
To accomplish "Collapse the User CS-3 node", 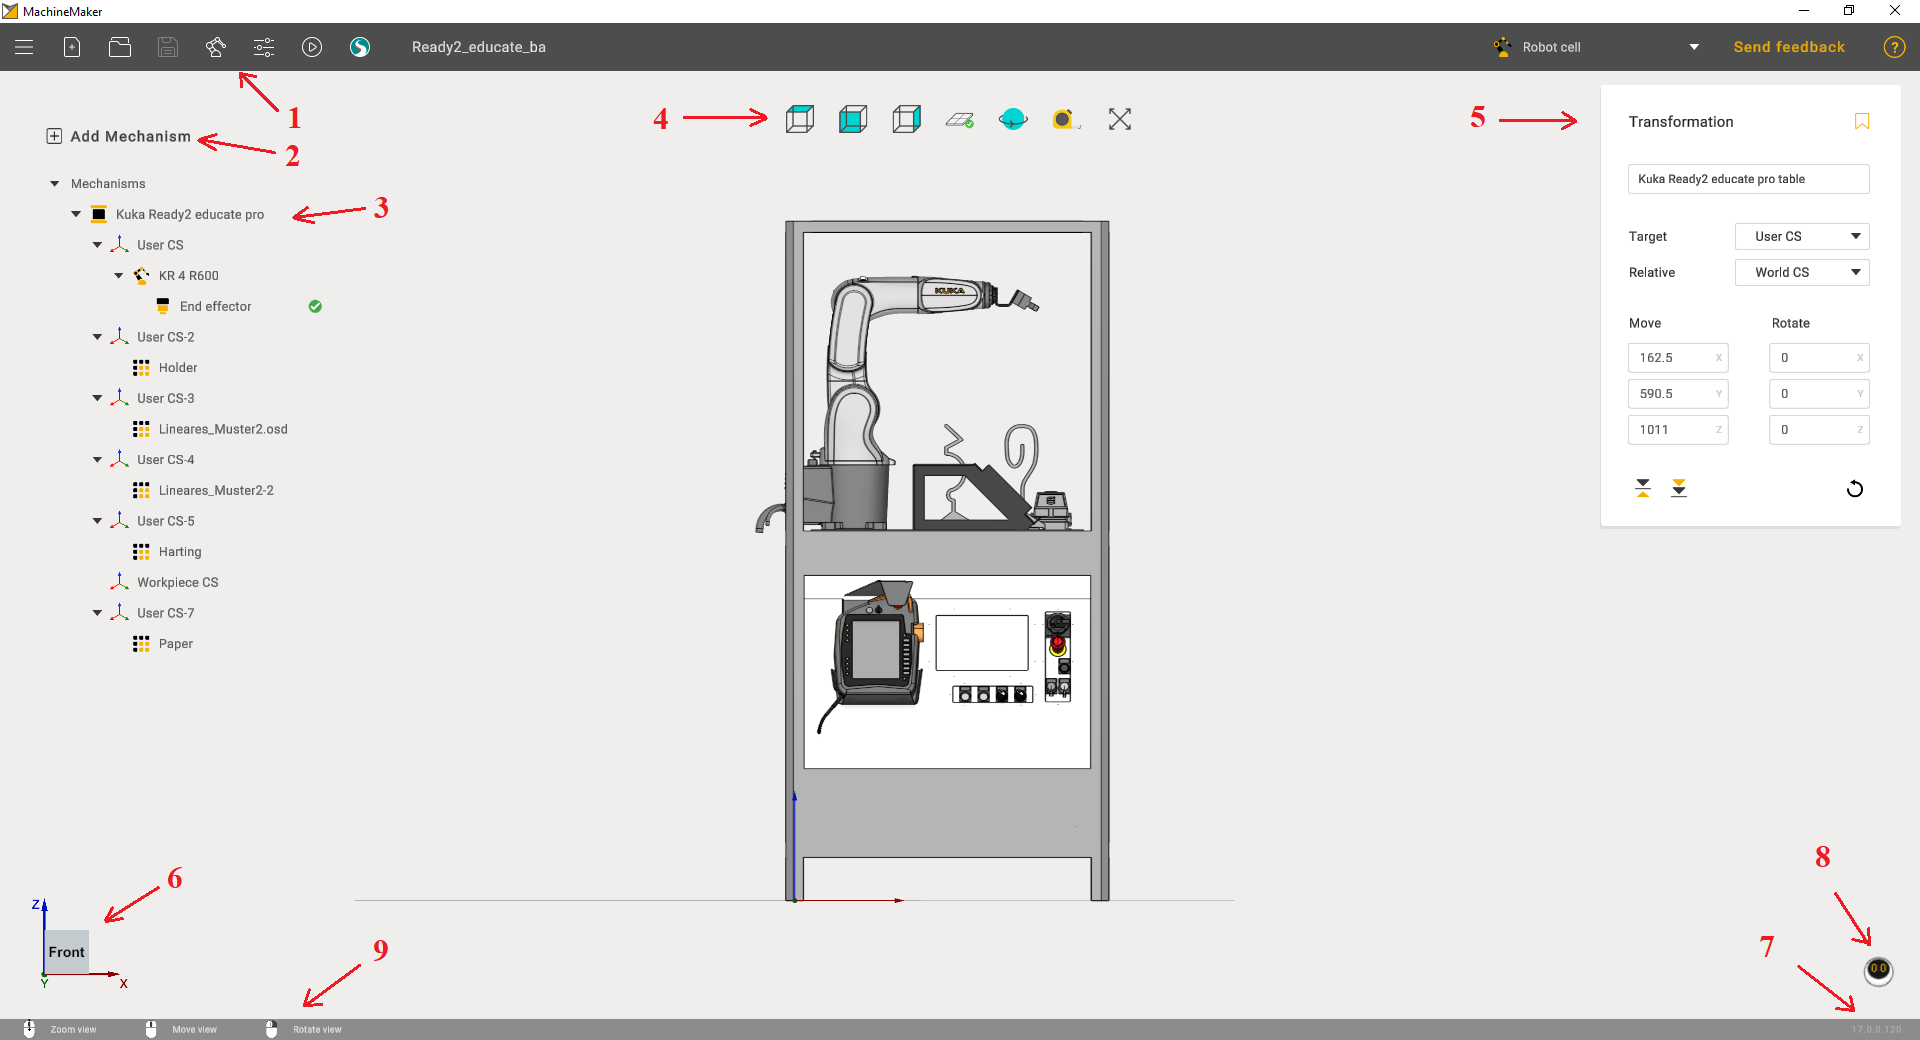I will pos(97,399).
